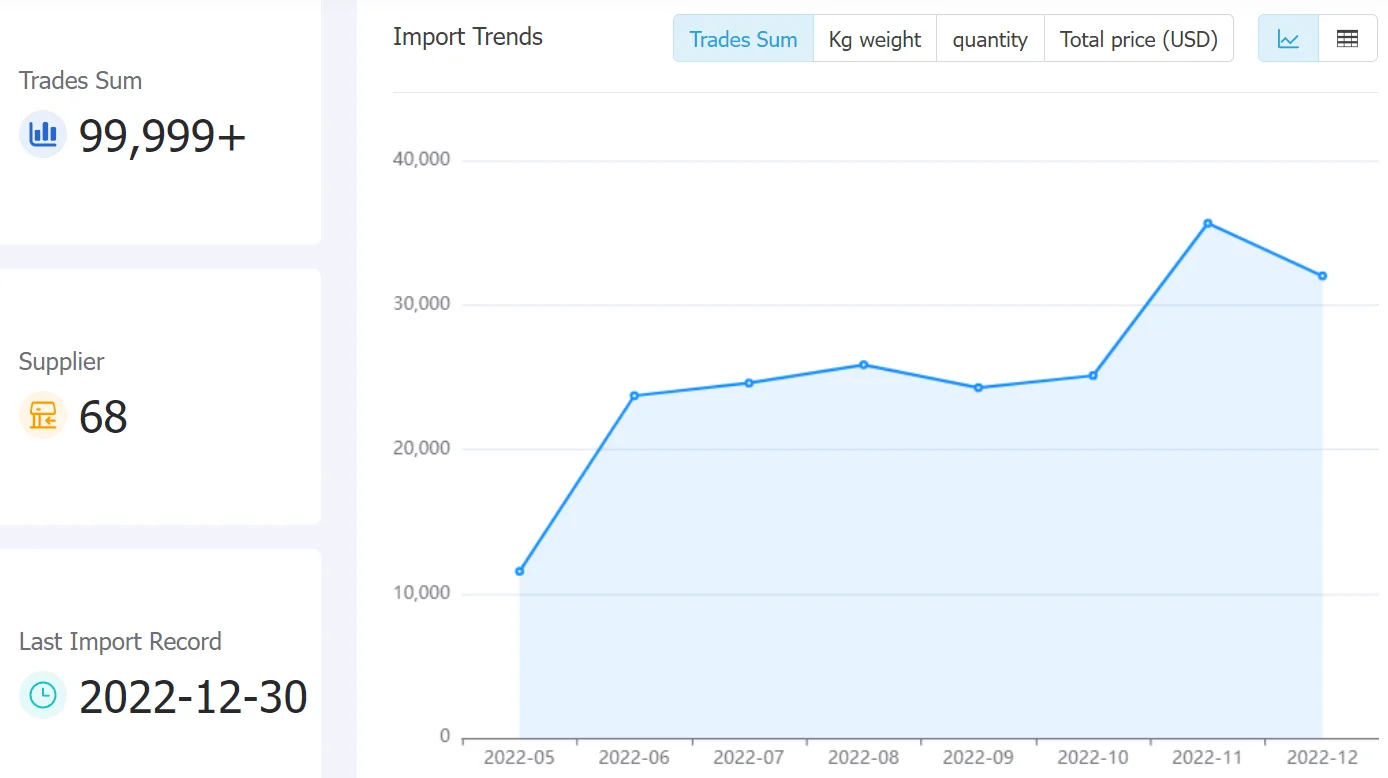This screenshot has width=1388, height=778.
Task: Click the 2022-10 x-axis label
Action: point(1093,757)
